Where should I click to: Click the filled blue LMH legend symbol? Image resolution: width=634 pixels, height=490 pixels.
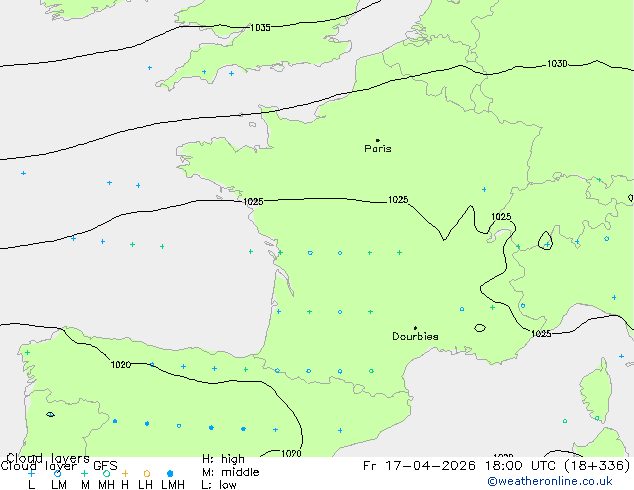coord(170,473)
